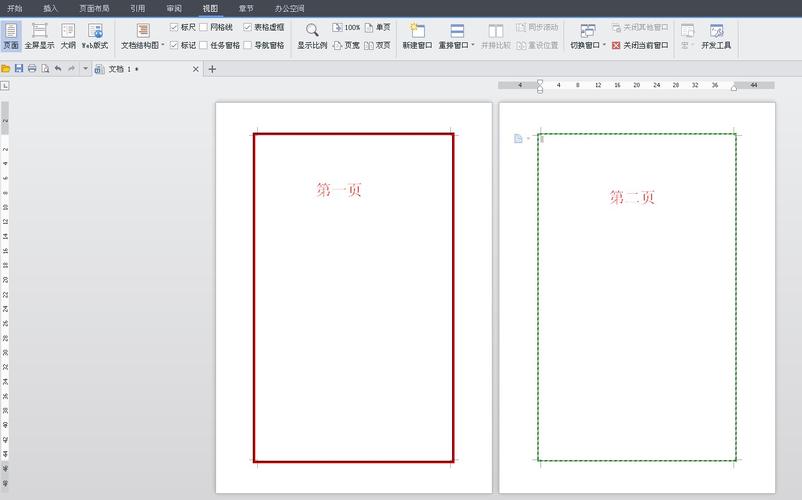Click the 第一页 text on page one

click(x=339, y=190)
